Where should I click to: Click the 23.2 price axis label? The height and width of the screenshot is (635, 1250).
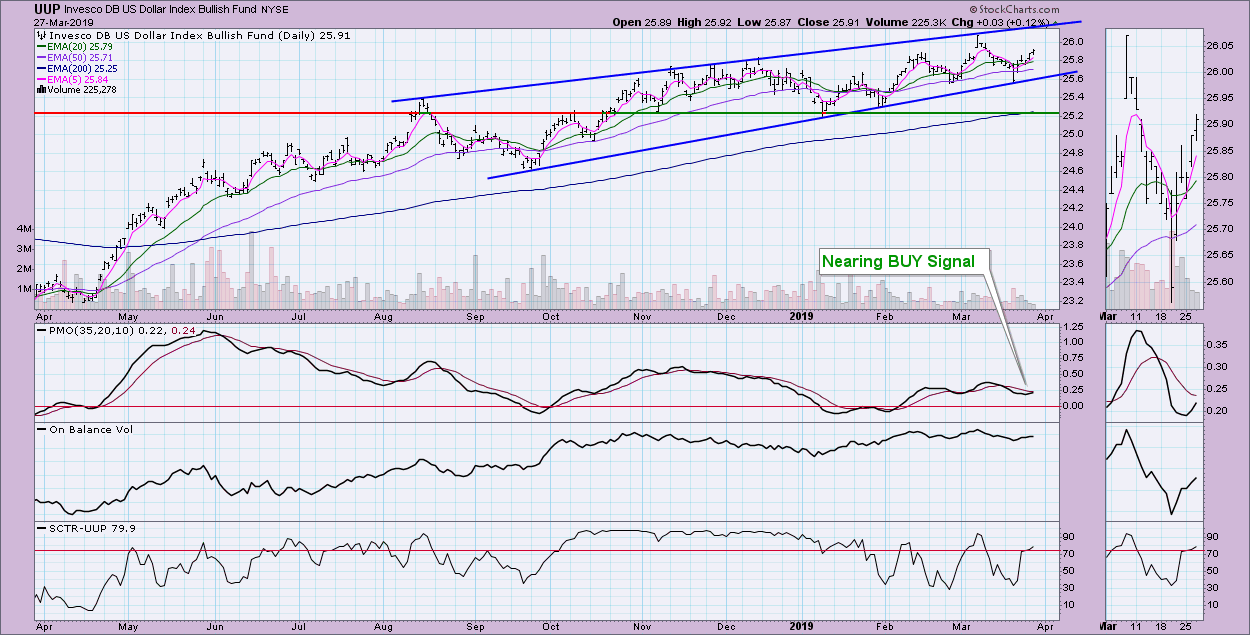pos(1073,301)
